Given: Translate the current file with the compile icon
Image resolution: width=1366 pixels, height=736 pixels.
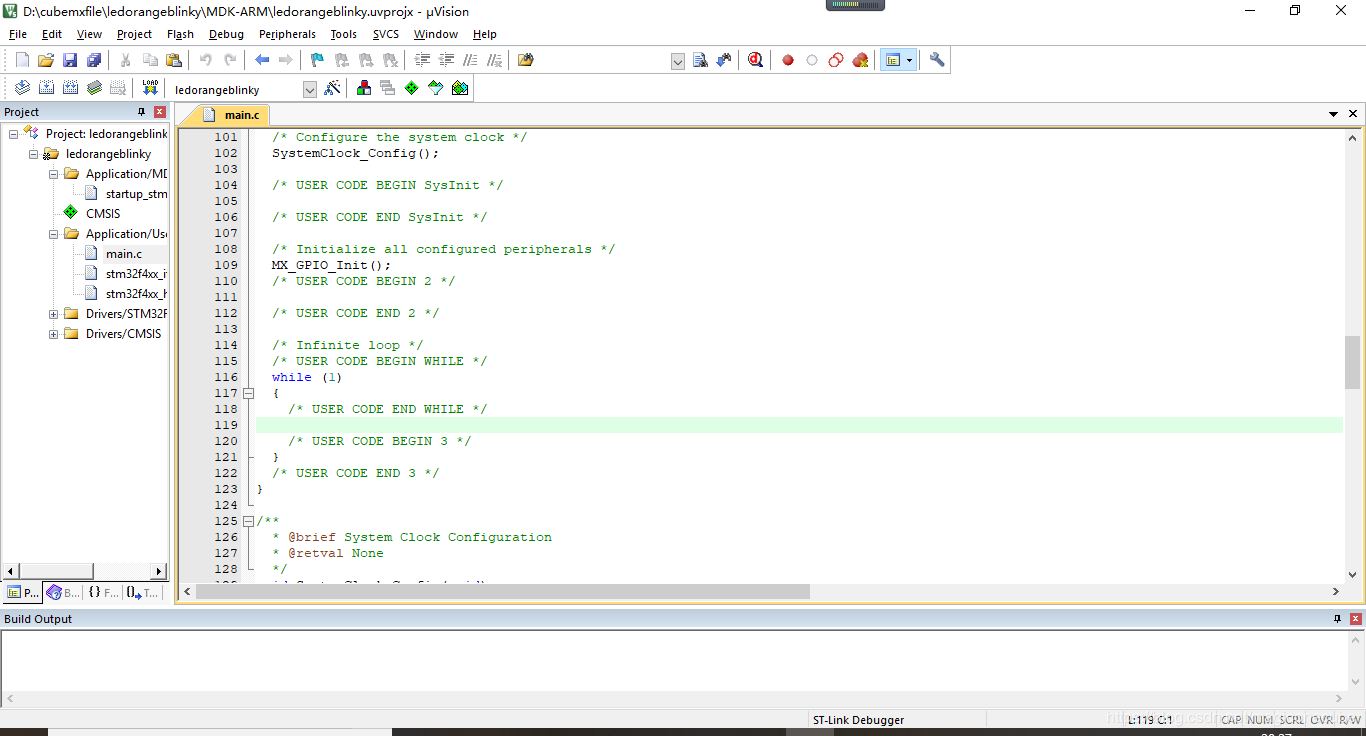Looking at the screenshot, I should pyautogui.click(x=22, y=88).
